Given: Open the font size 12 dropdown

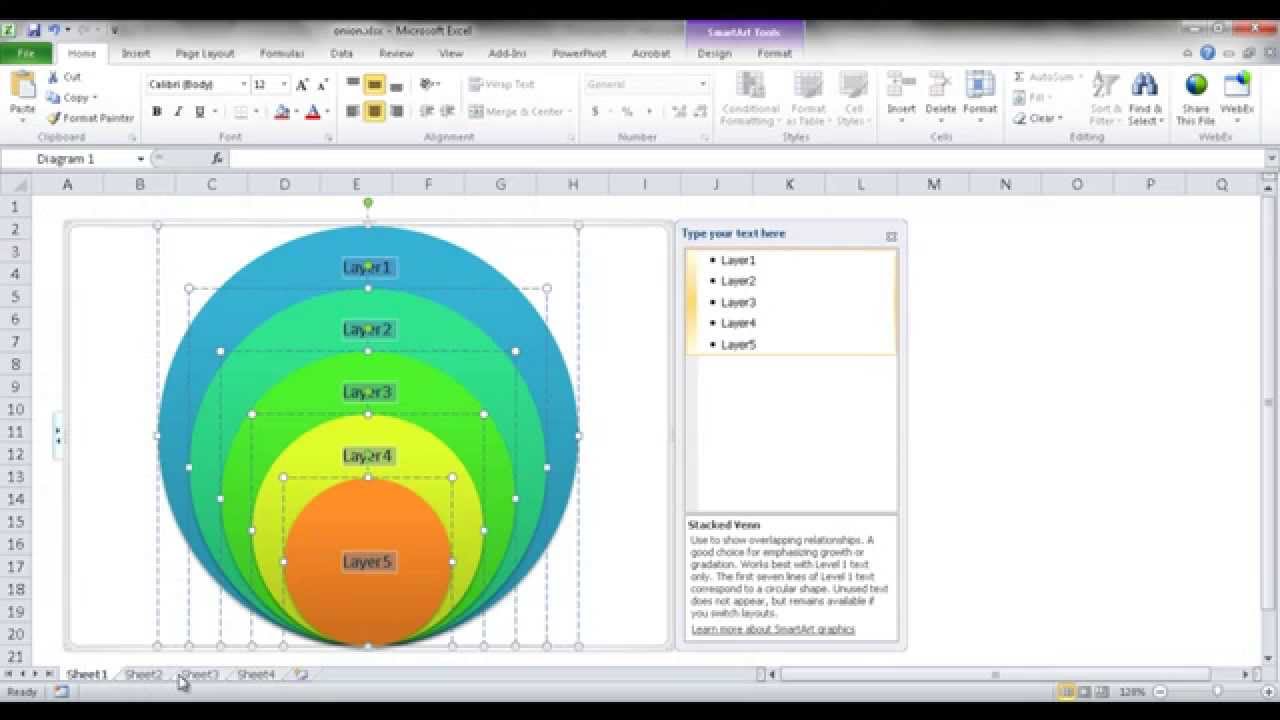Looking at the screenshot, I should [284, 85].
